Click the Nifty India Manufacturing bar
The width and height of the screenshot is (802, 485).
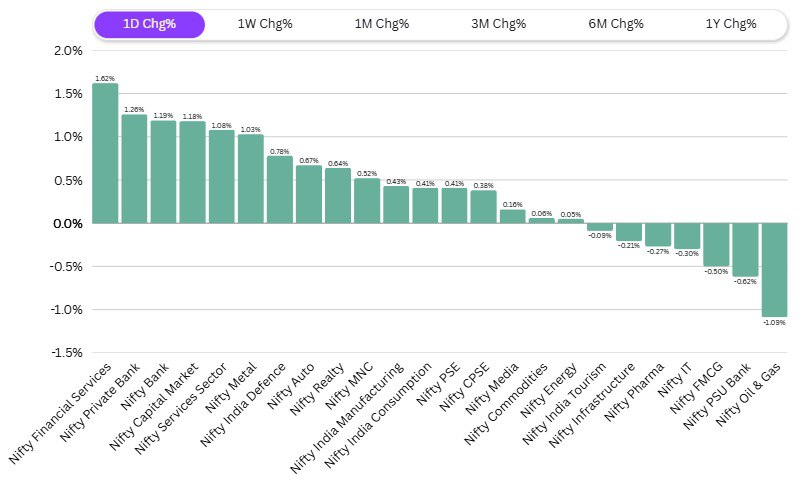396,205
